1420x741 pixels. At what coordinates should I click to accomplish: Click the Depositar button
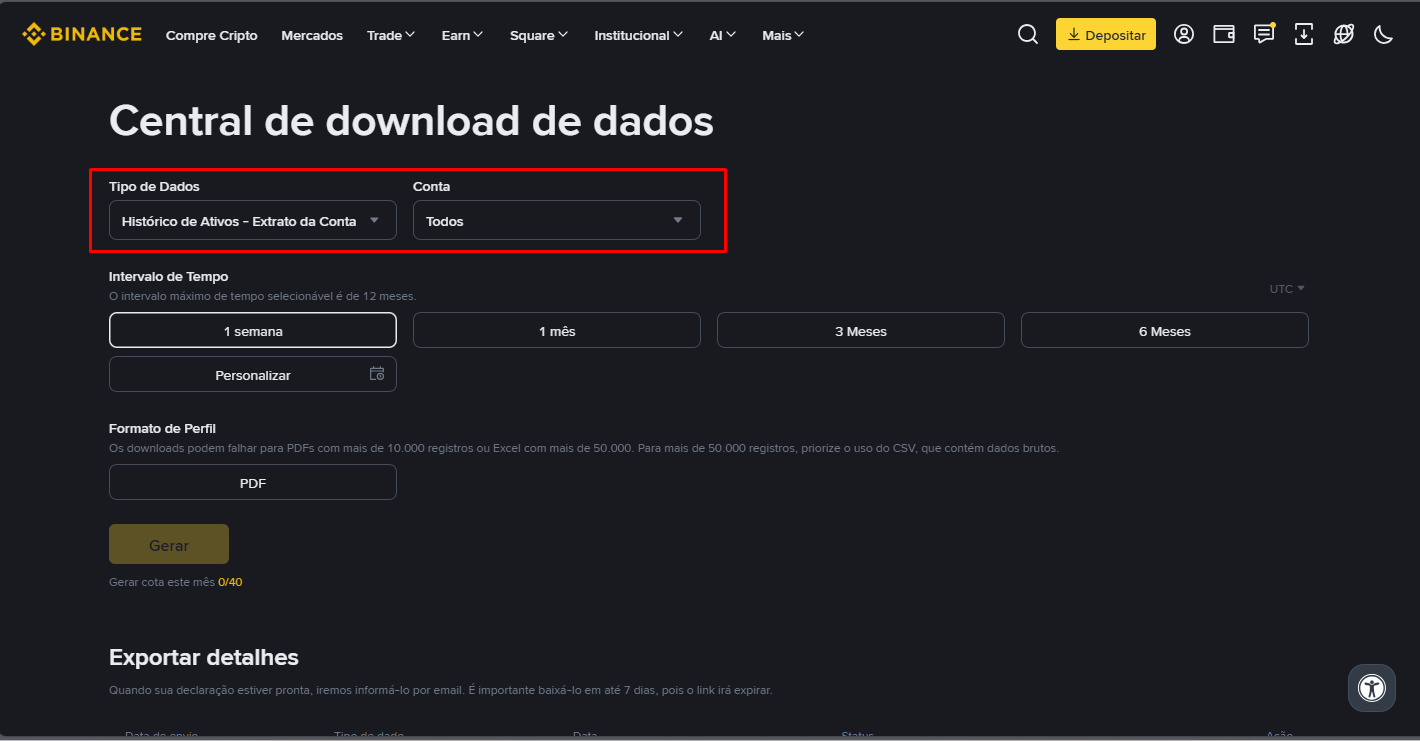(x=1106, y=34)
